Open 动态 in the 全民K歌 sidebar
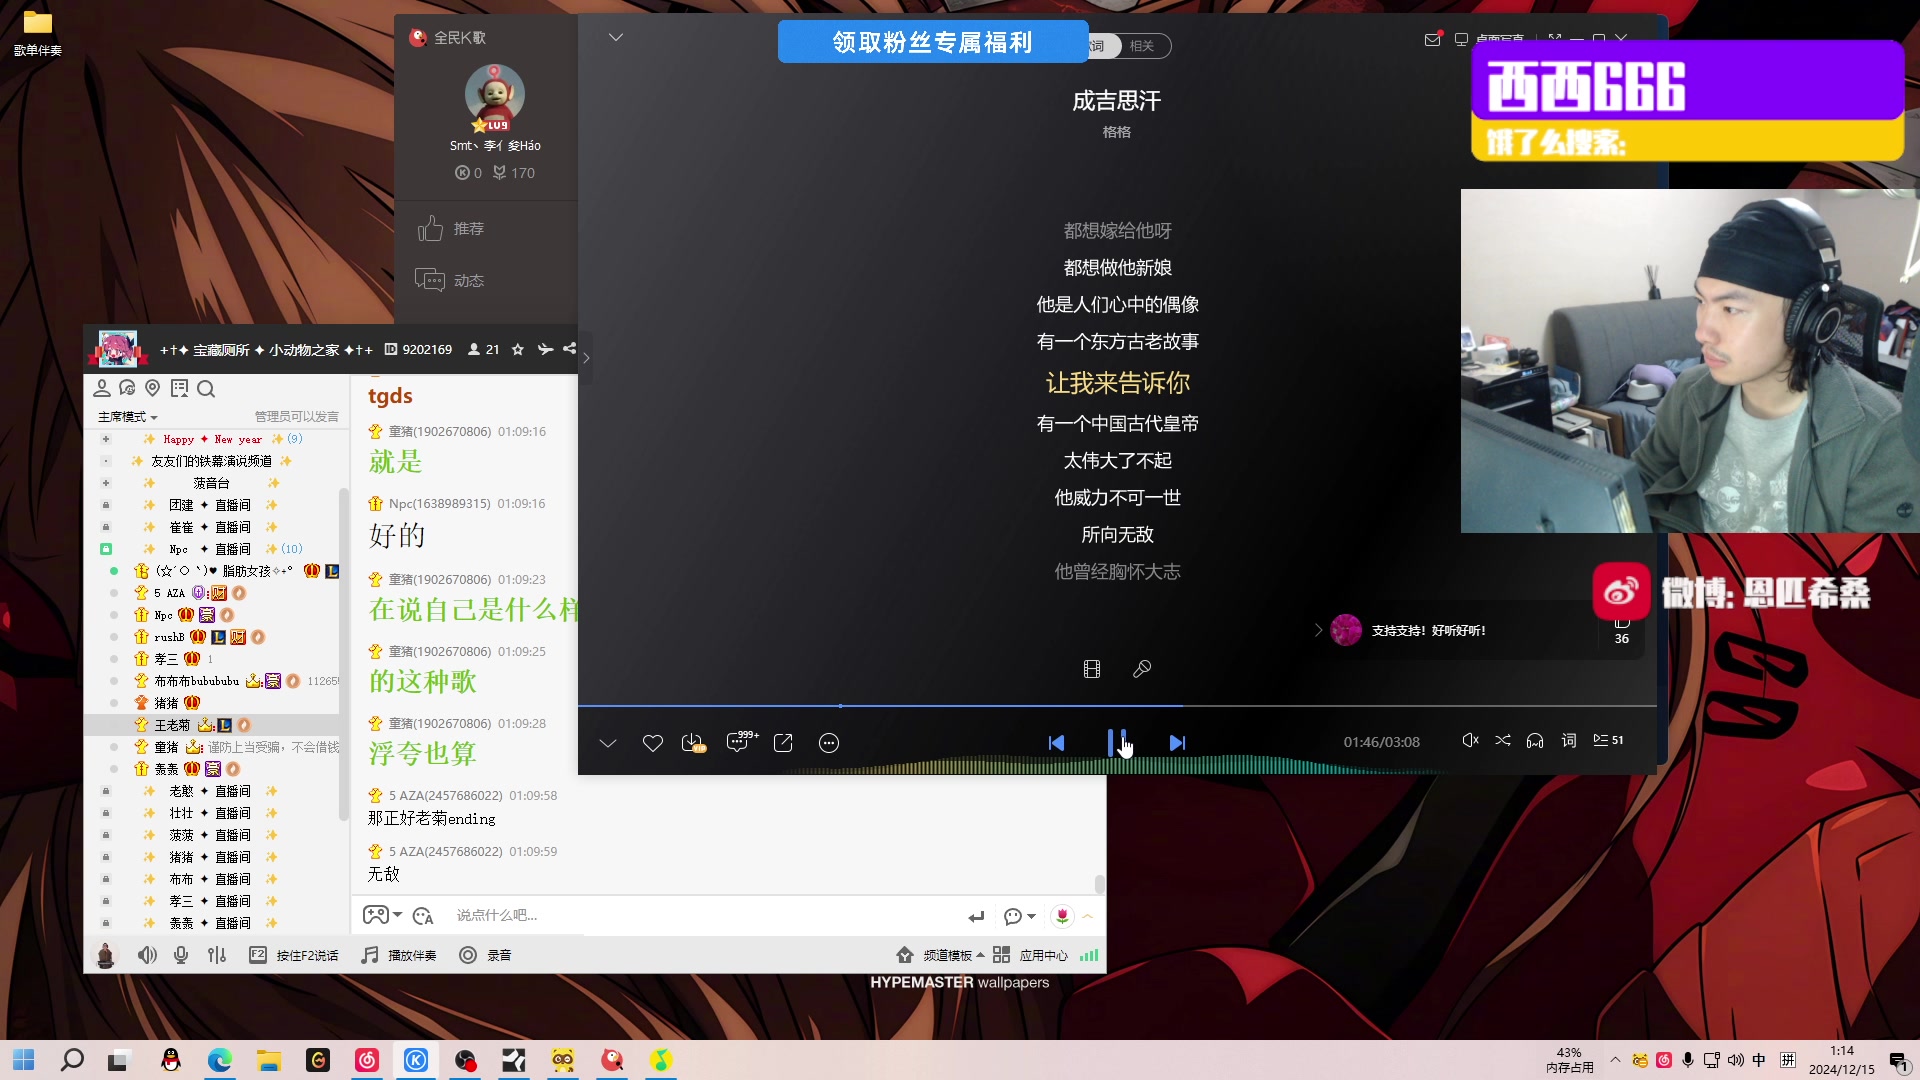Image resolution: width=1920 pixels, height=1080 pixels. point(450,281)
